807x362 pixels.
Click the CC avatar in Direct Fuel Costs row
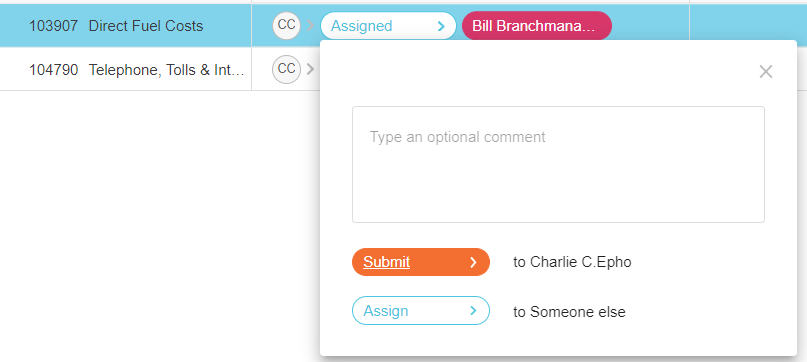click(x=286, y=25)
